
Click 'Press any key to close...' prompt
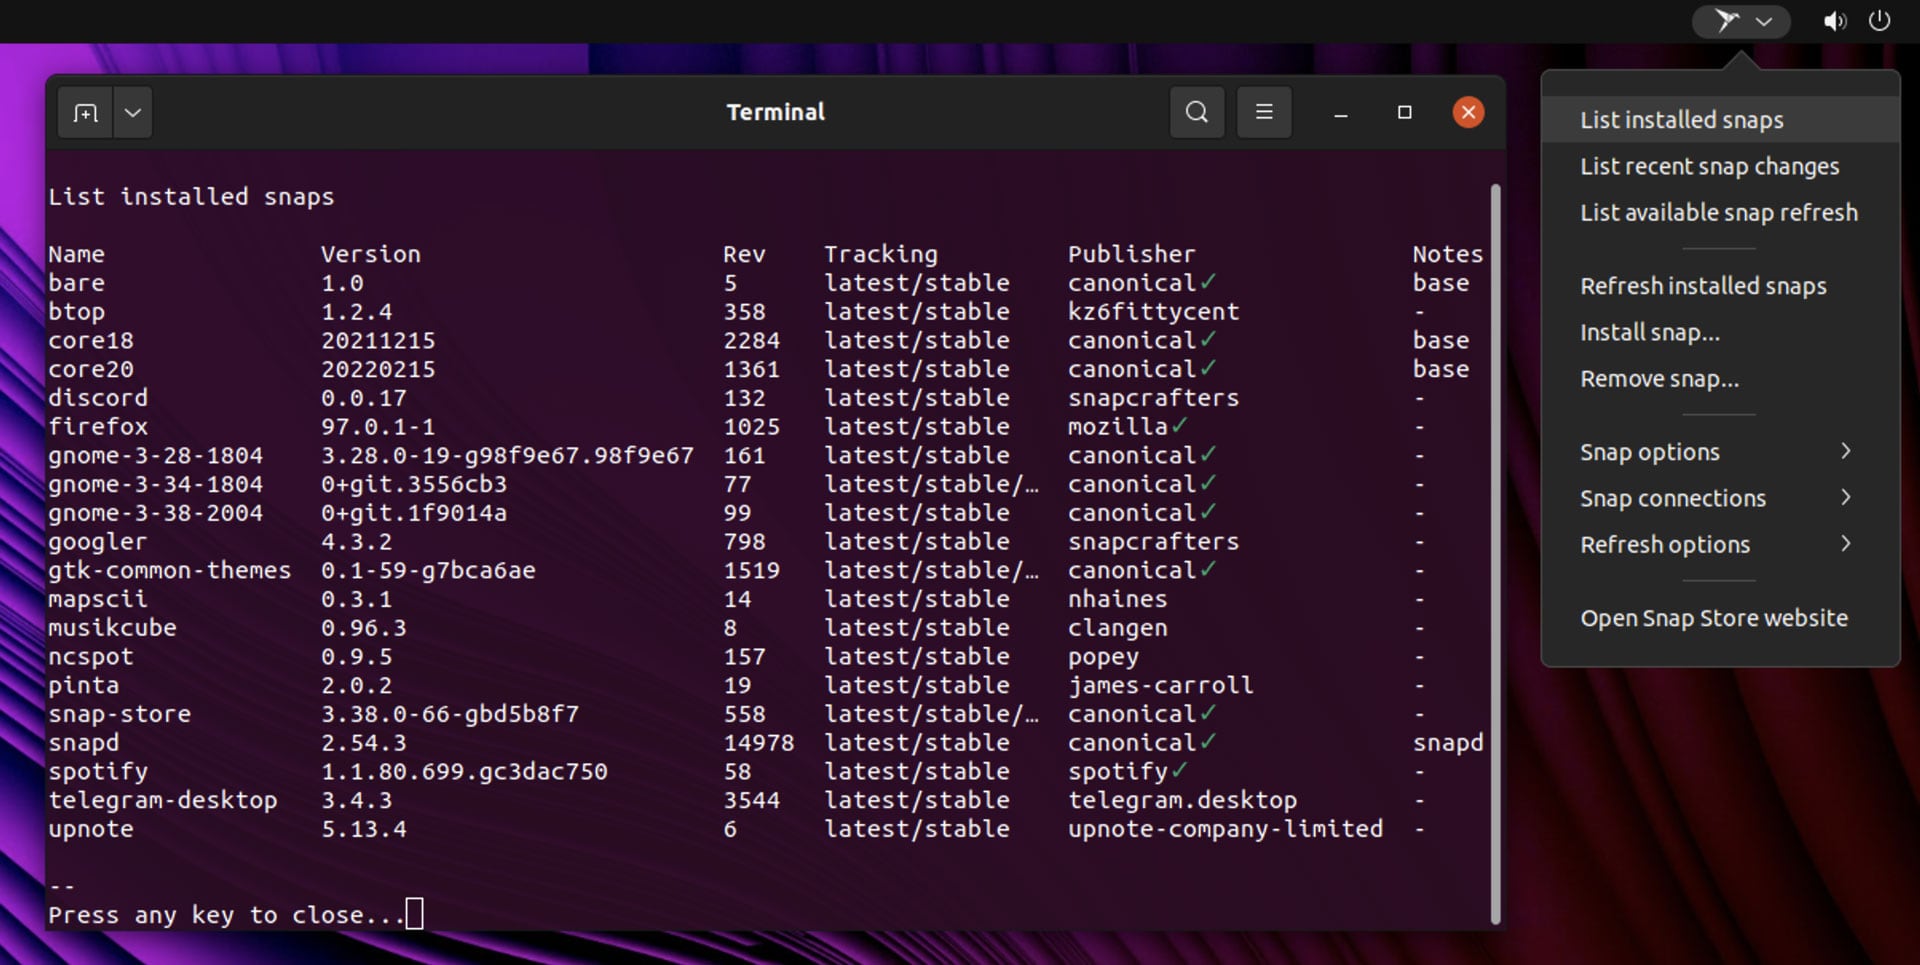click(x=227, y=916)
